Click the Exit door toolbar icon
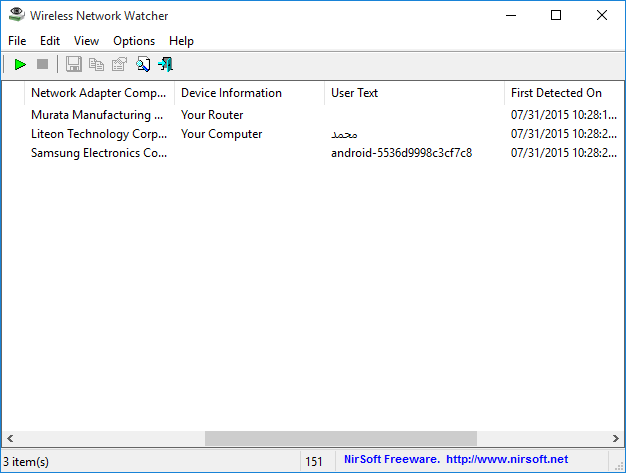This screenshot has height=473, width=626. pyautogui.click(x=166, y=64)
